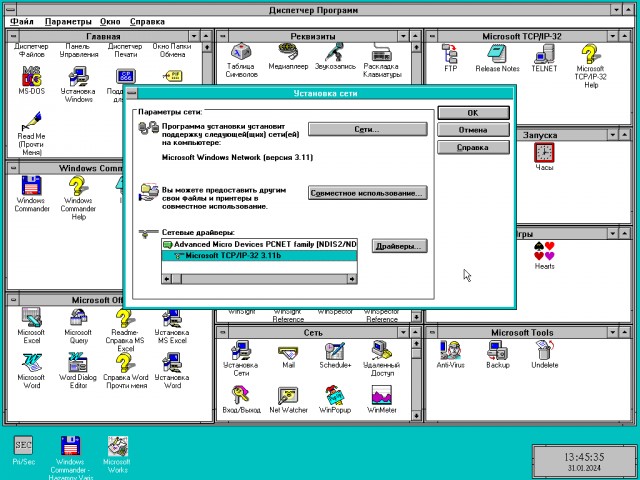Open control menu of Установка сети dialog
The width and height of the screenshot is (640, 480).
(132, 93)
